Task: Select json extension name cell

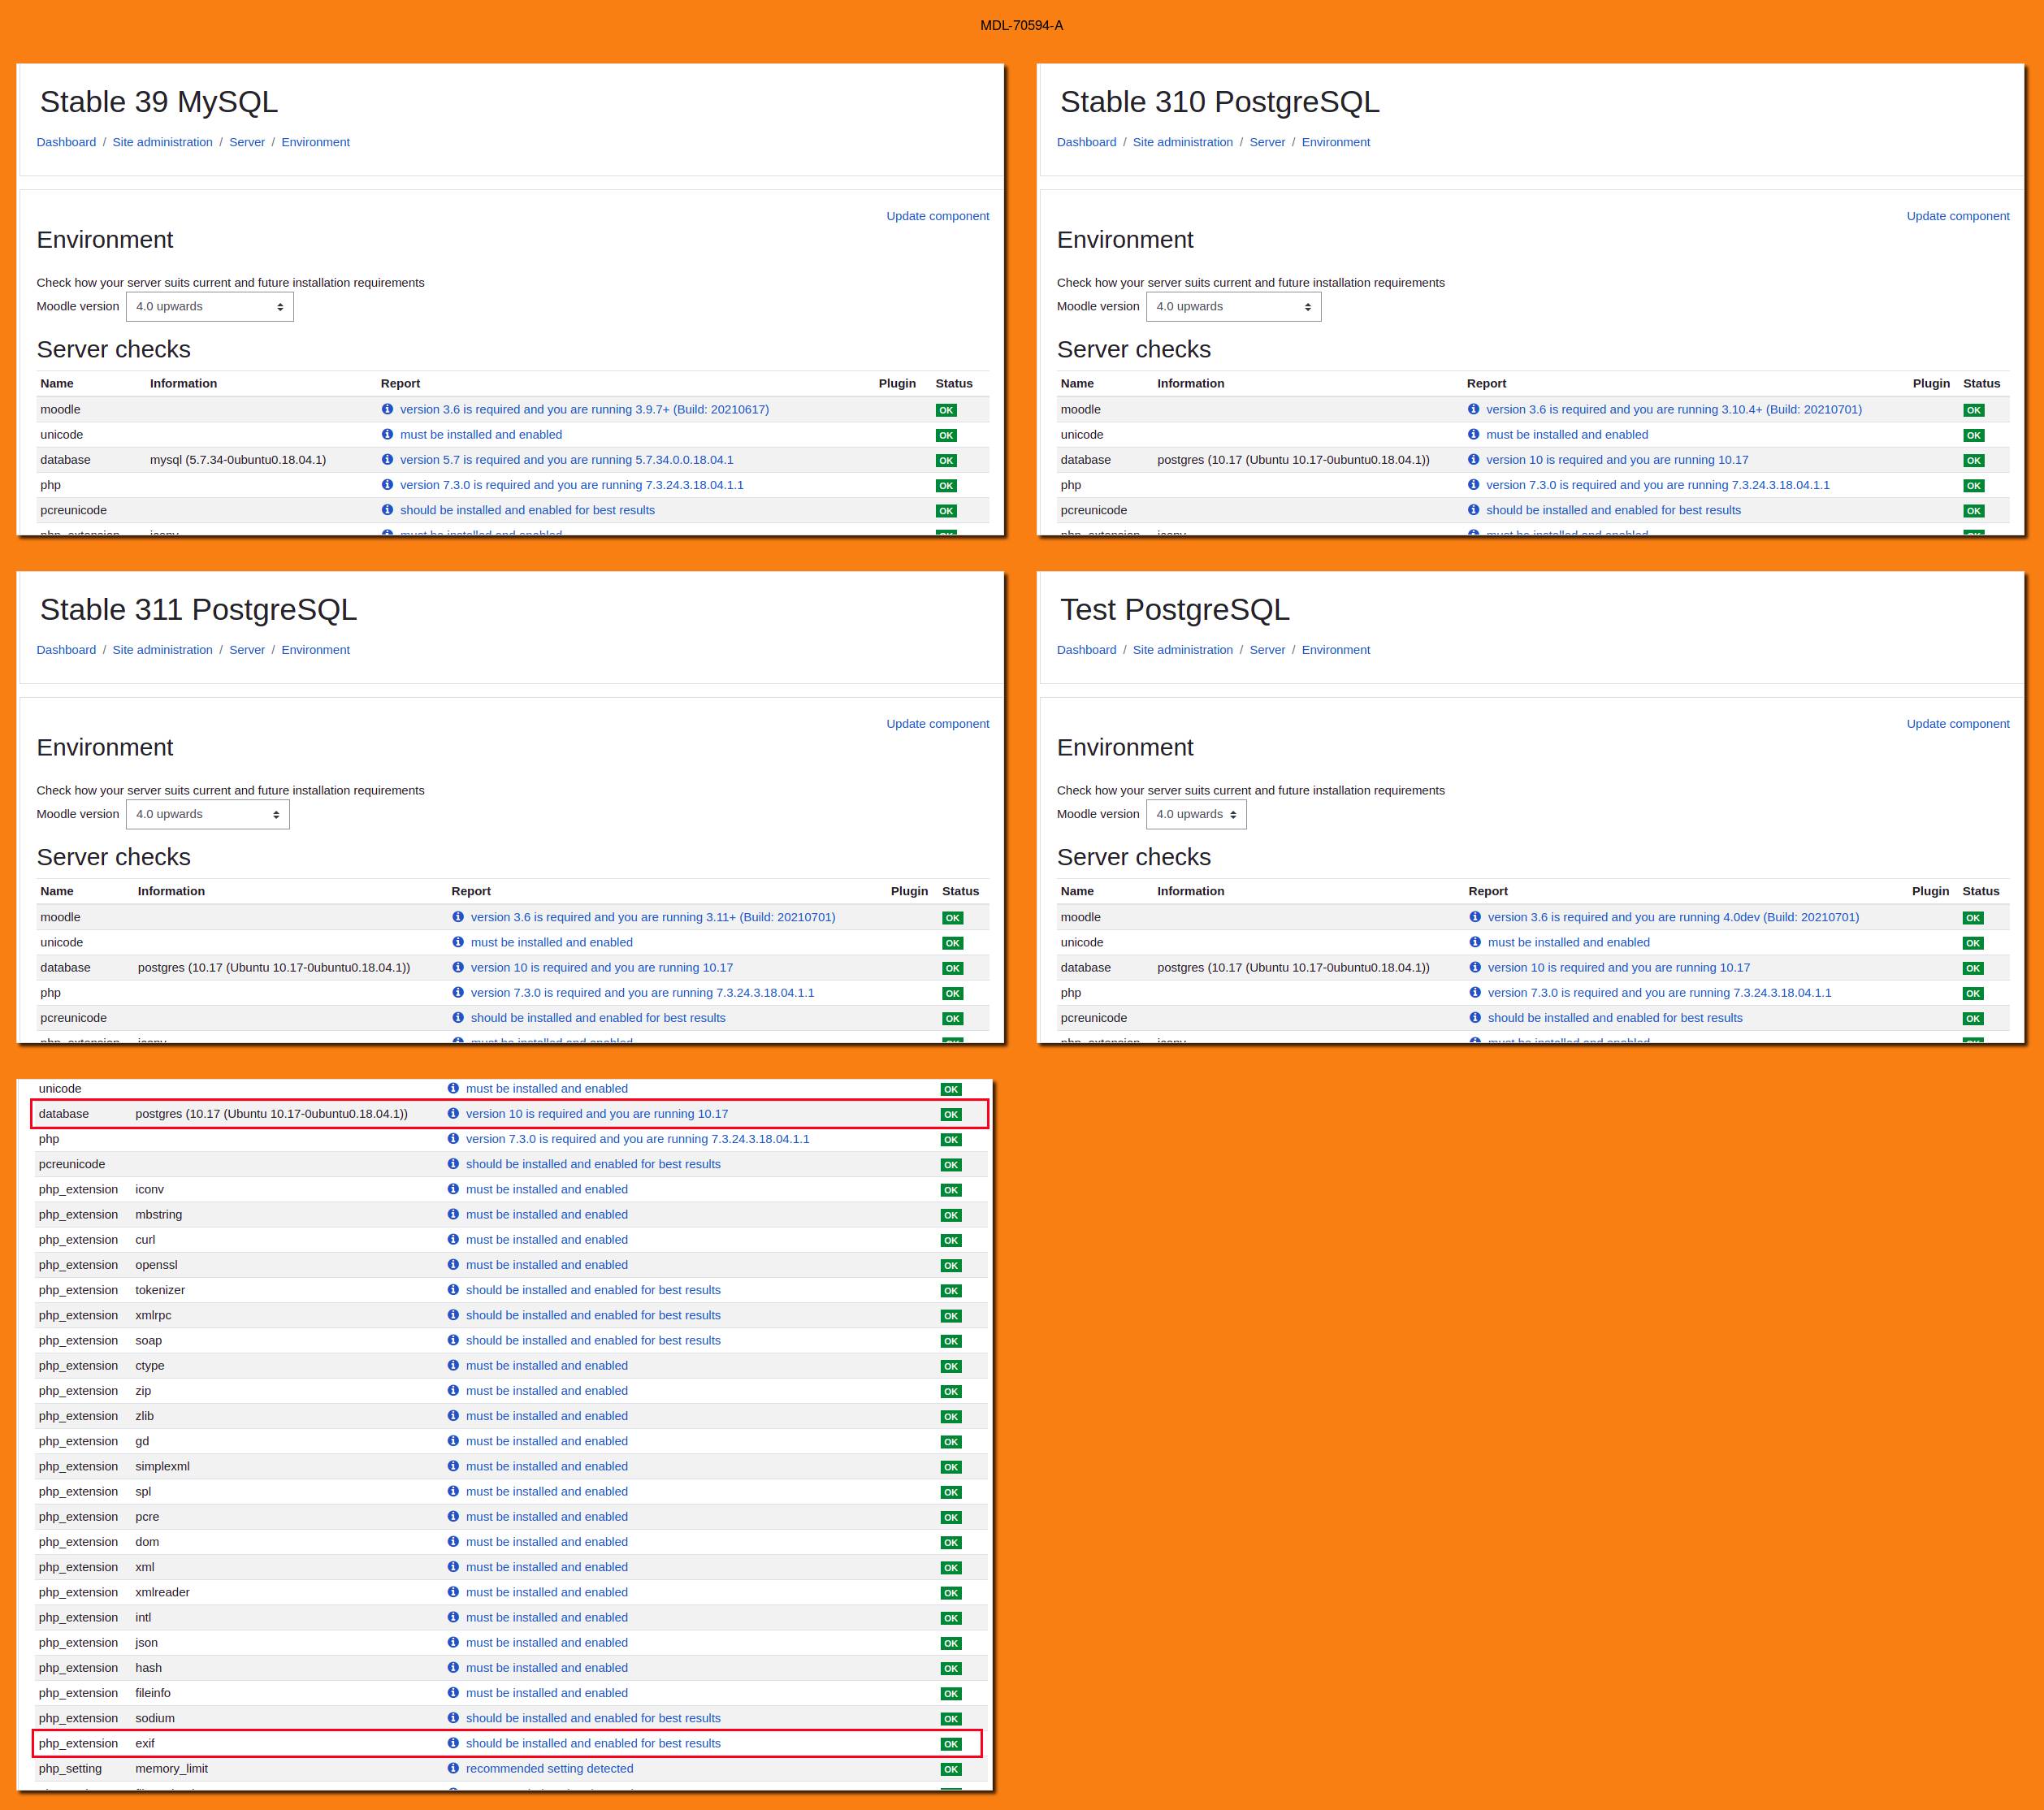Action: 146,1643
